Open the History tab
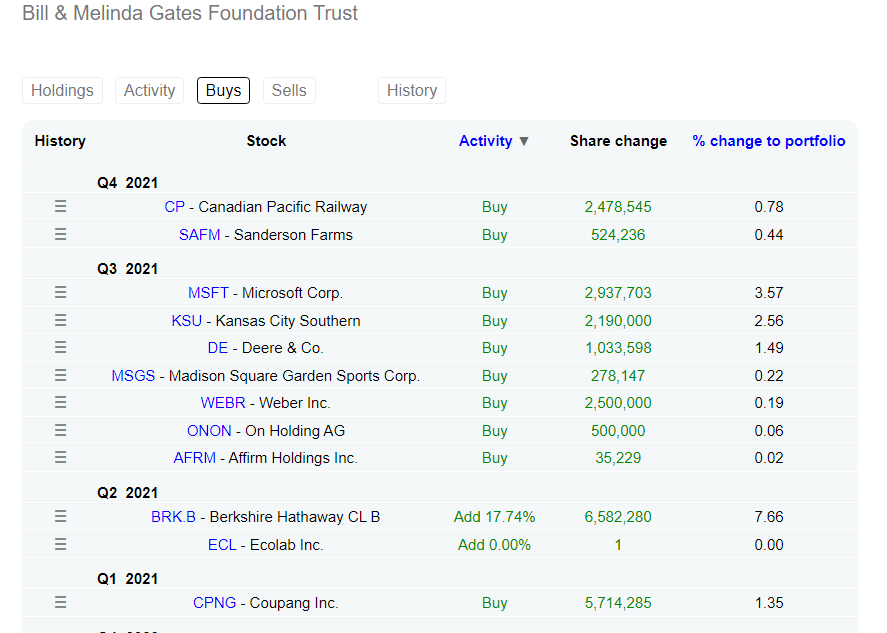Viewport: 887px width, 633px height. pos(411,90)
